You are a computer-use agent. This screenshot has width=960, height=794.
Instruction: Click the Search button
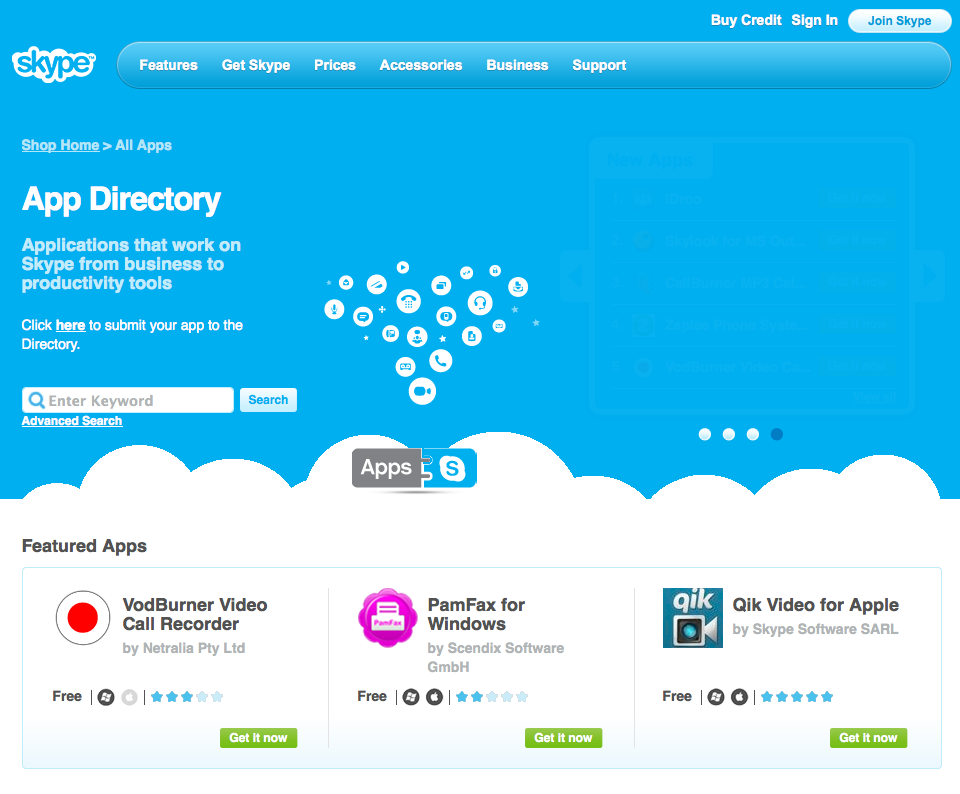click(268, 400)
